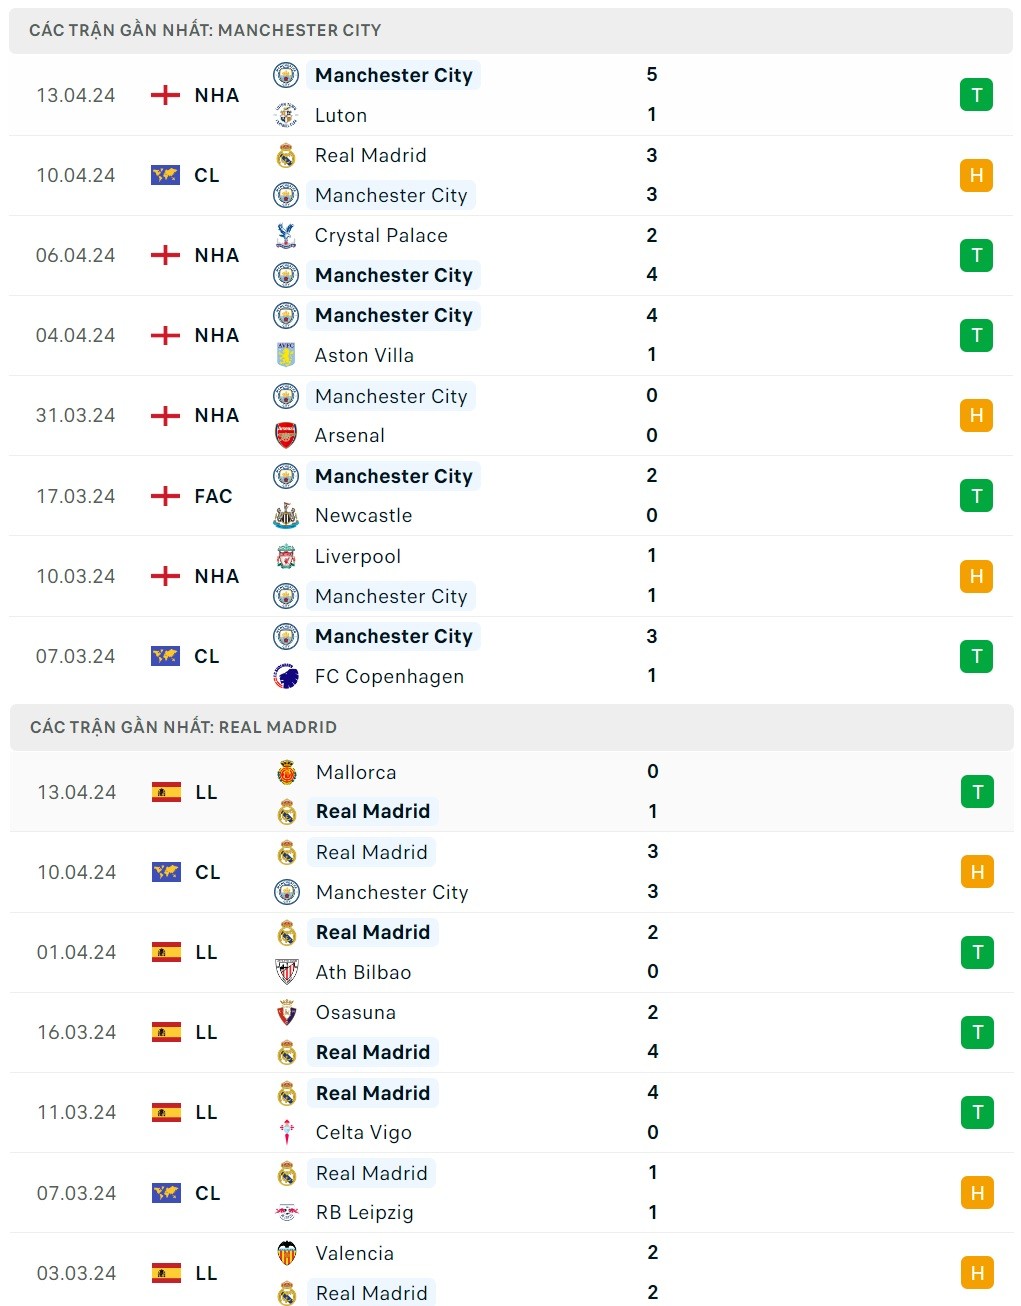Select the Manchester City recent matches header

coord(205,30)
